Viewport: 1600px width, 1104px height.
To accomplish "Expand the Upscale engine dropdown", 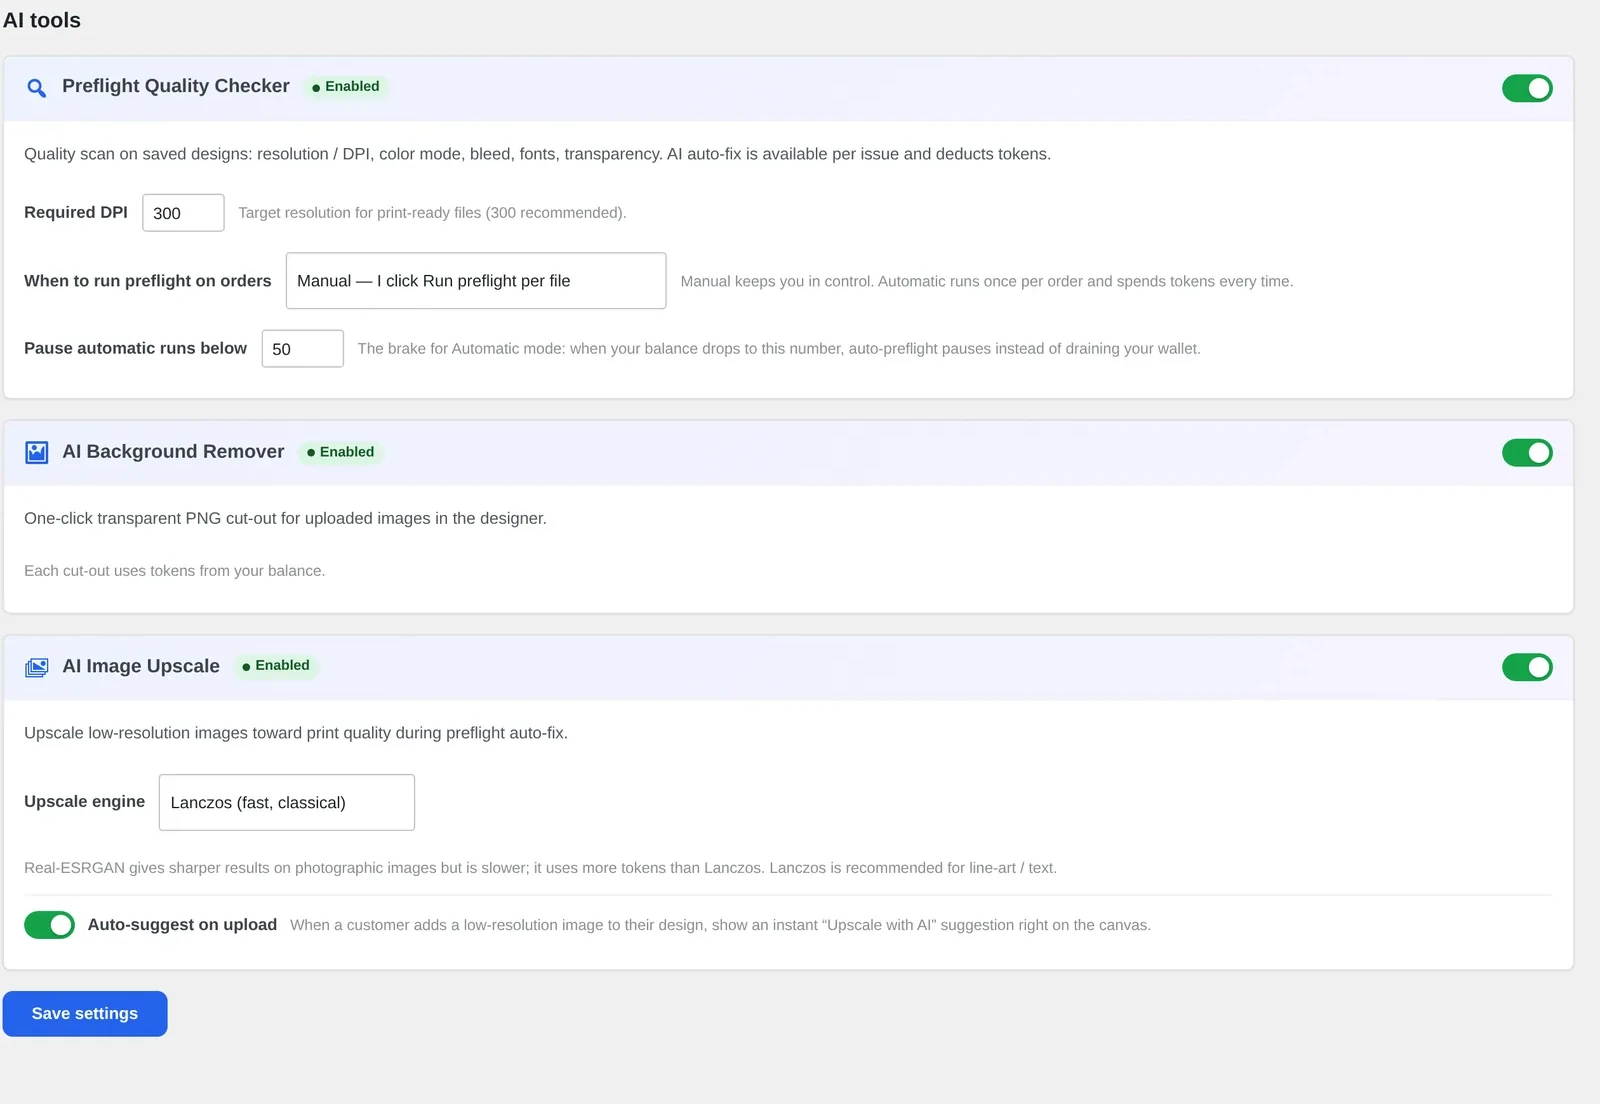I will click(287, 802).
